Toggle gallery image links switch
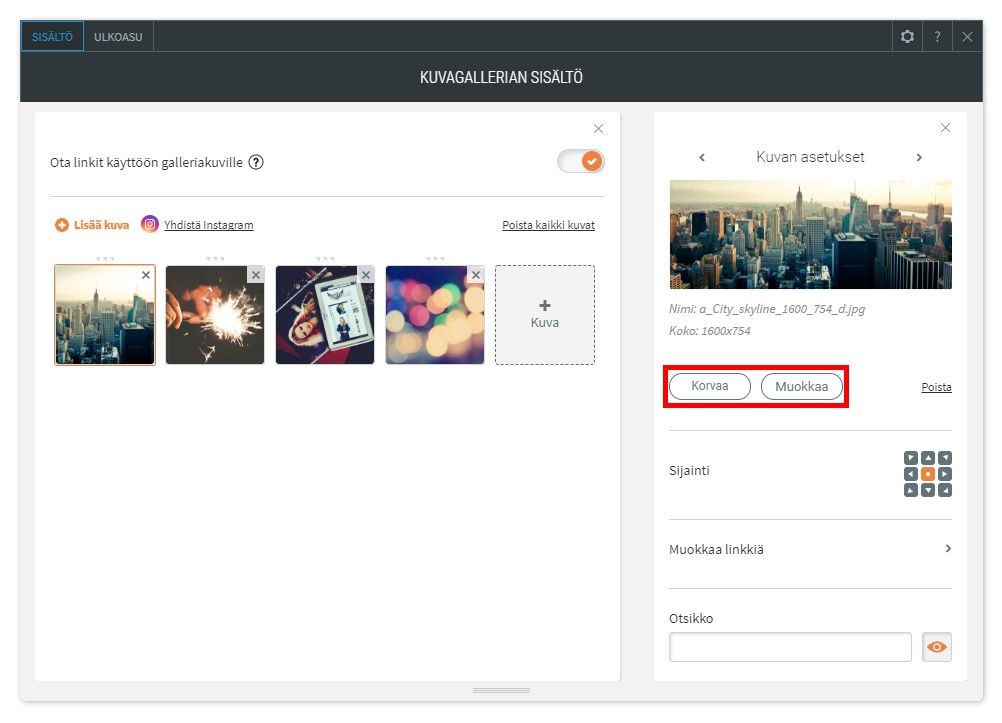Image resolution: width=1002 pixels, height=723 pixels. click(581, 161)
